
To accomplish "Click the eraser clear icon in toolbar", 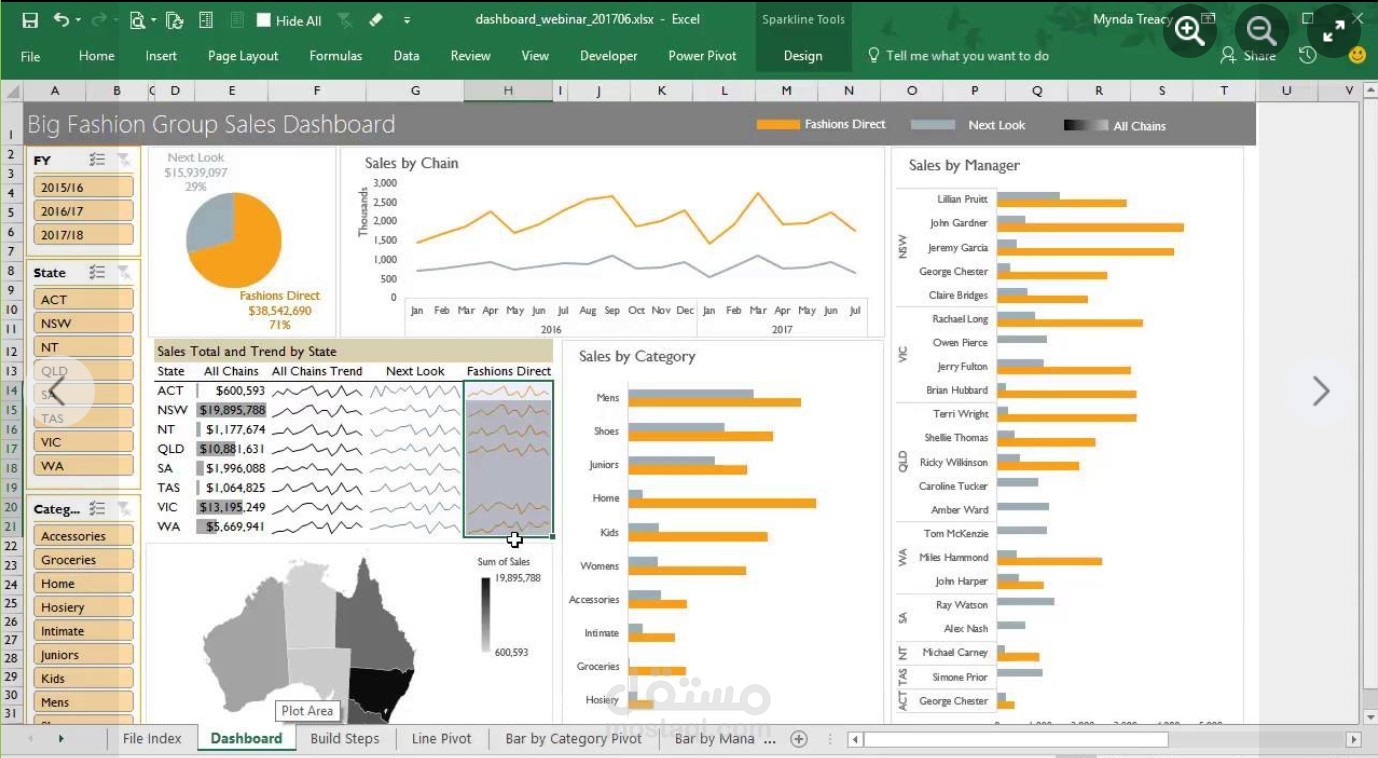I will [x=376, y=20].
